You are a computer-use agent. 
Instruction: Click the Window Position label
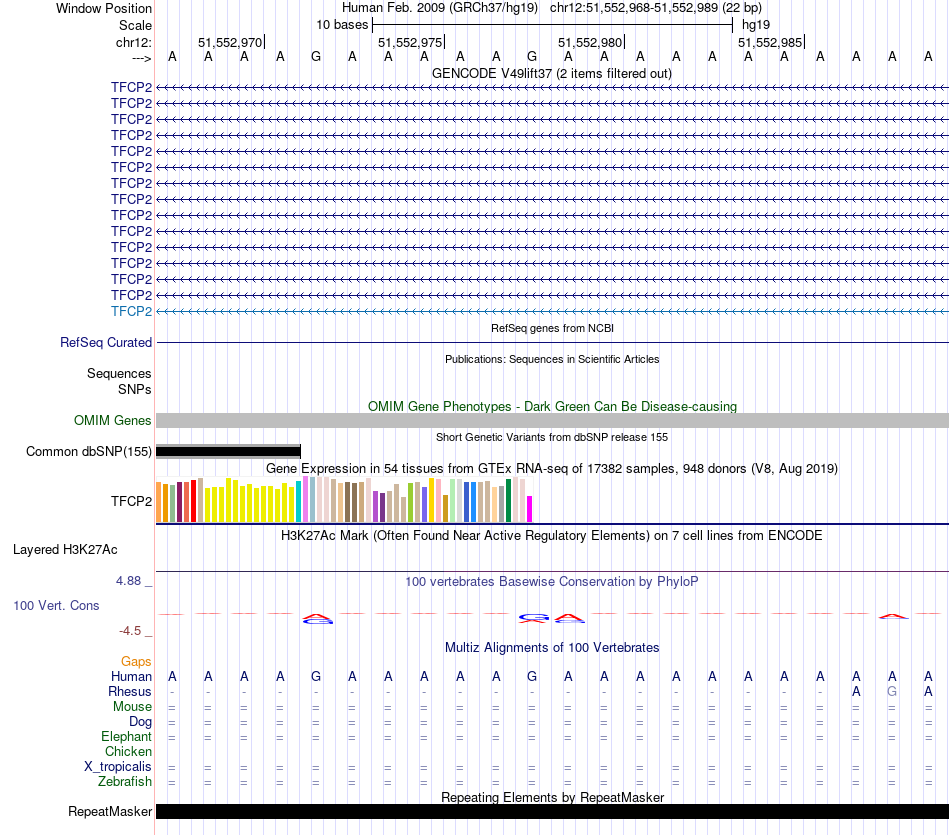tap(104, 8)
